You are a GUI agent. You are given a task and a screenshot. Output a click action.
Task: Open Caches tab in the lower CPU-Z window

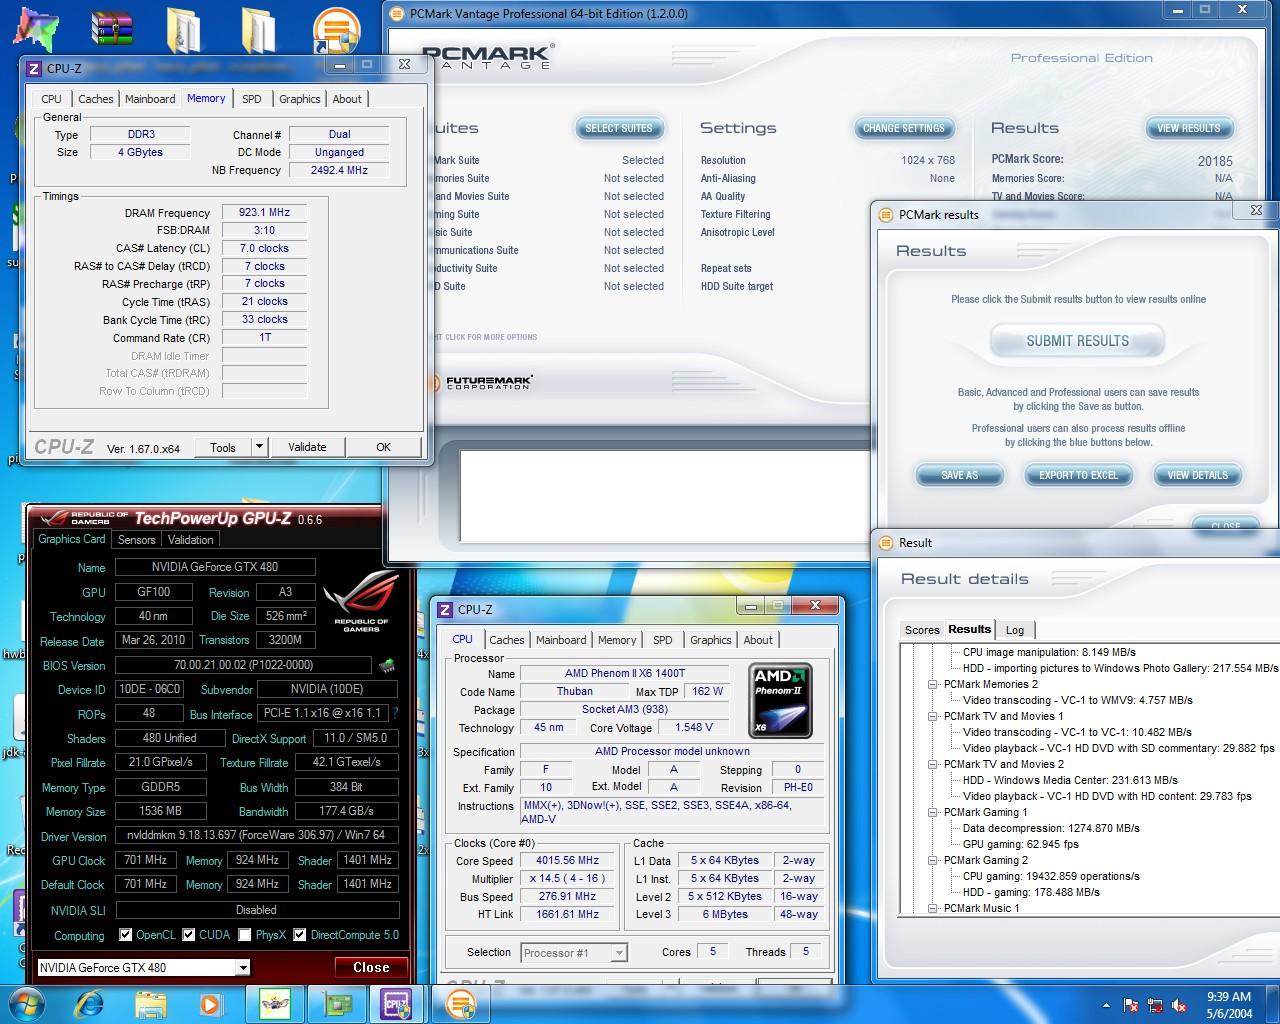click(x=507, y=640)
